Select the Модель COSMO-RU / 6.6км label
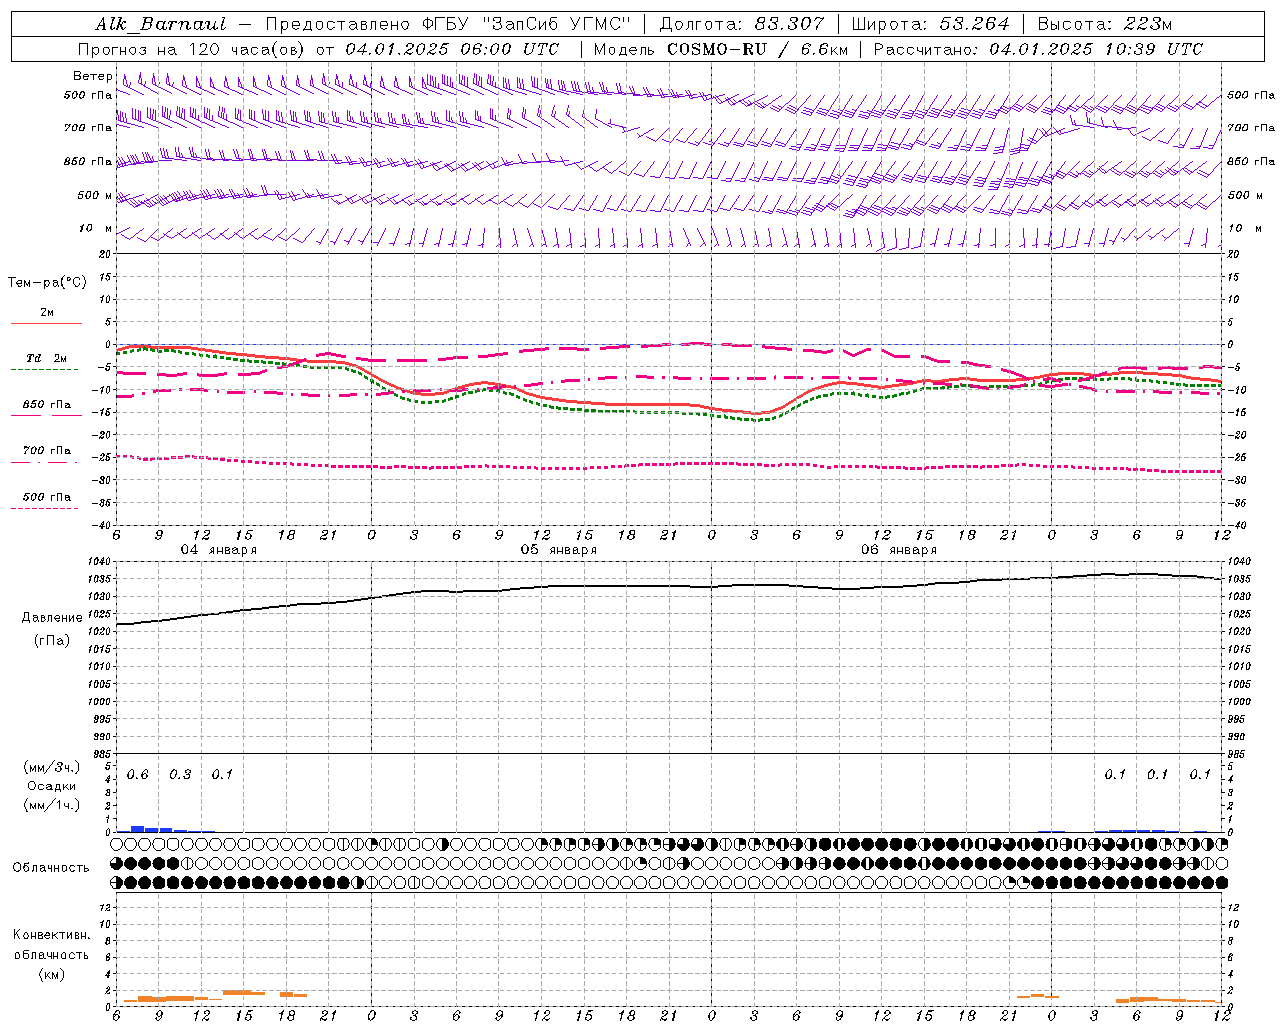 pyautogui.click(x=720, y=49)
